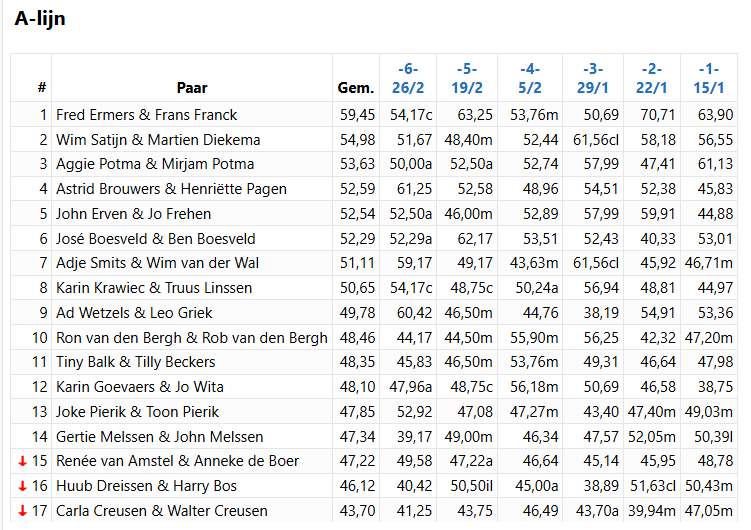Click the 51,63cl score cell
This screenshot has width=751, height=530.
[653, 486]
